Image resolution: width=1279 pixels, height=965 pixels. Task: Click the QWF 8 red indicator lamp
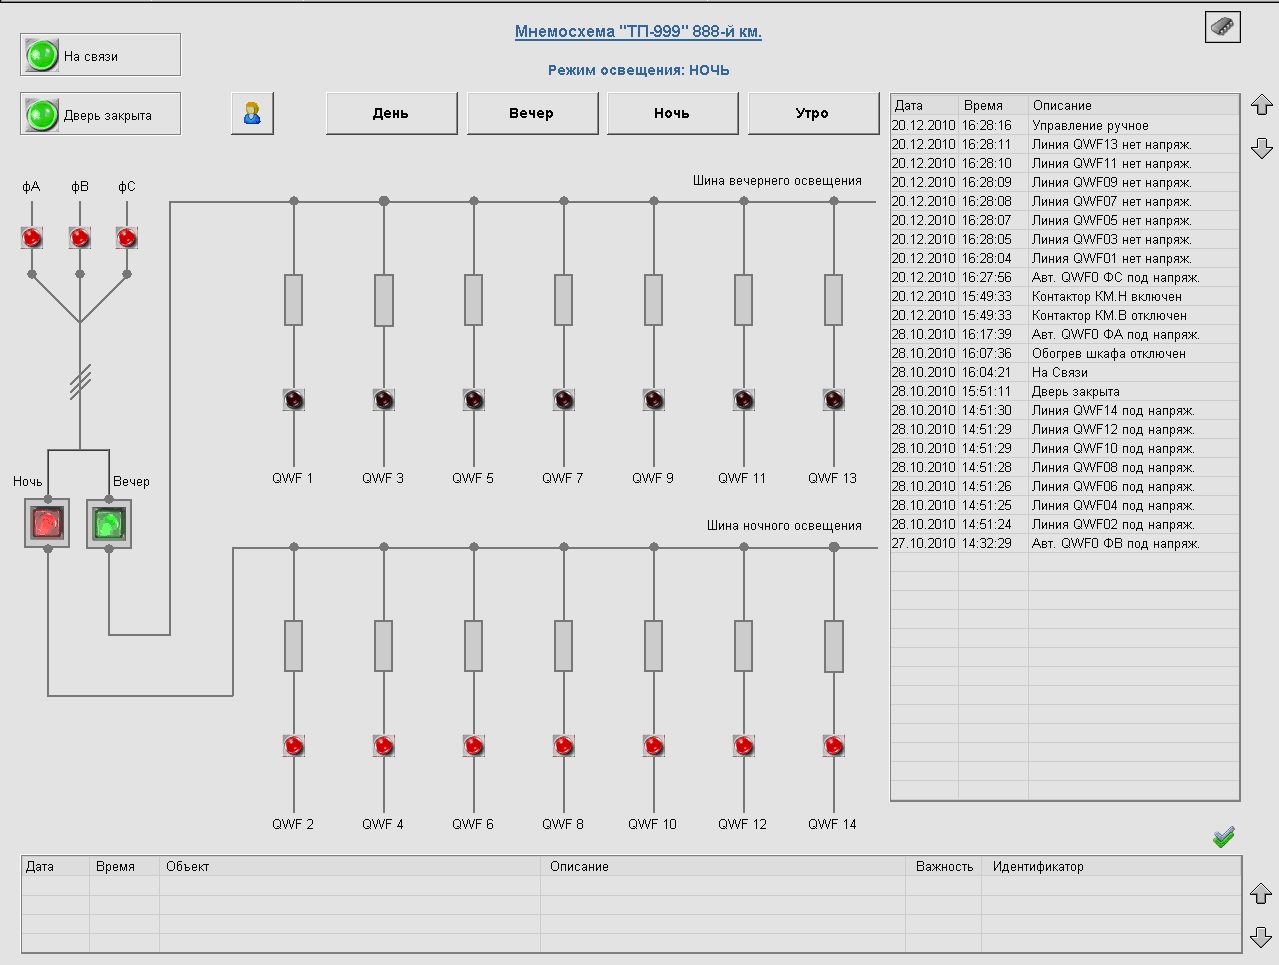click(x=563, y=746)
